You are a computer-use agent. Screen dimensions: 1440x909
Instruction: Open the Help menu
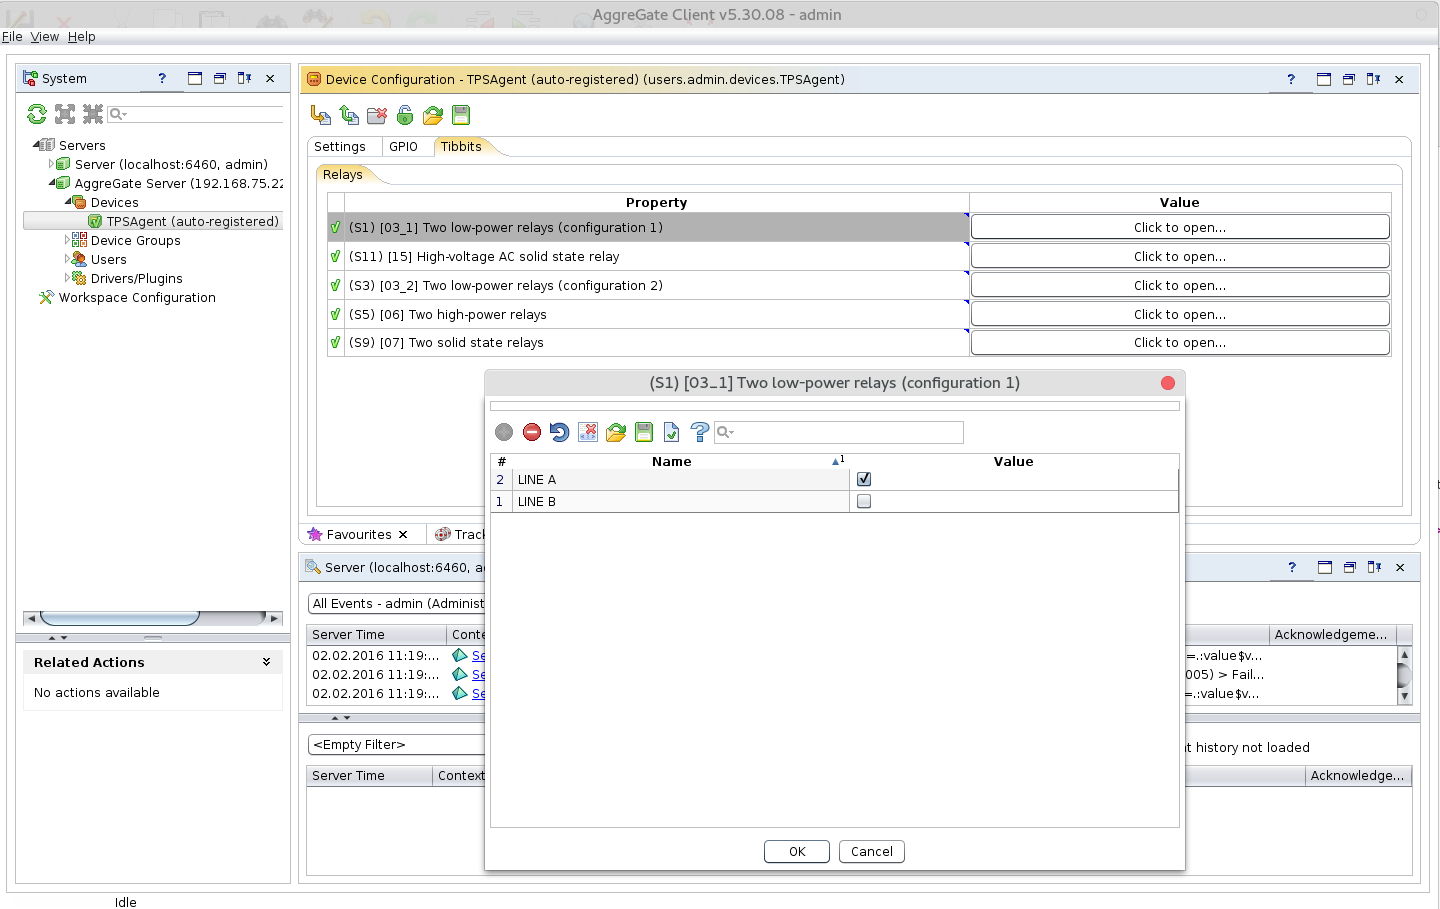click(82, 36)
